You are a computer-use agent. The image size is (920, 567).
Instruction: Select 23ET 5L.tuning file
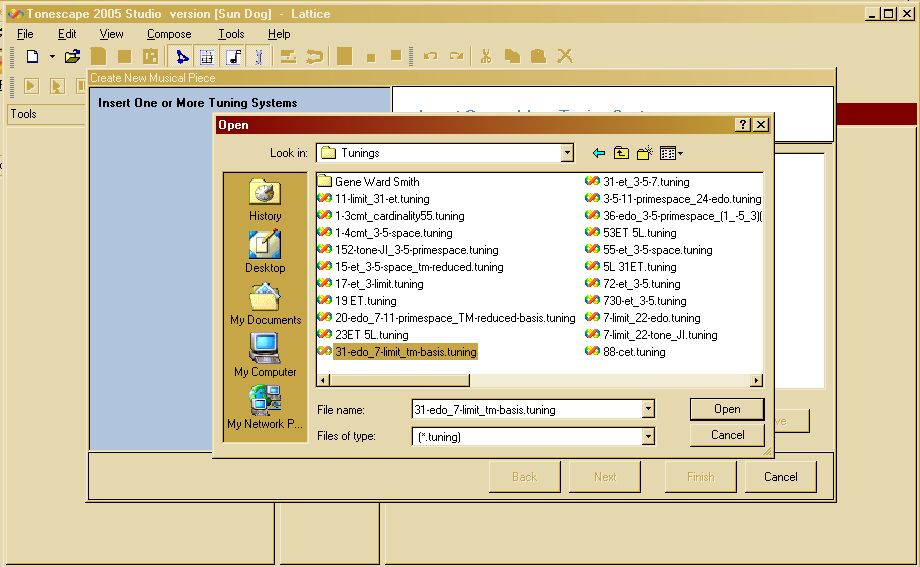tap(363, 335)
